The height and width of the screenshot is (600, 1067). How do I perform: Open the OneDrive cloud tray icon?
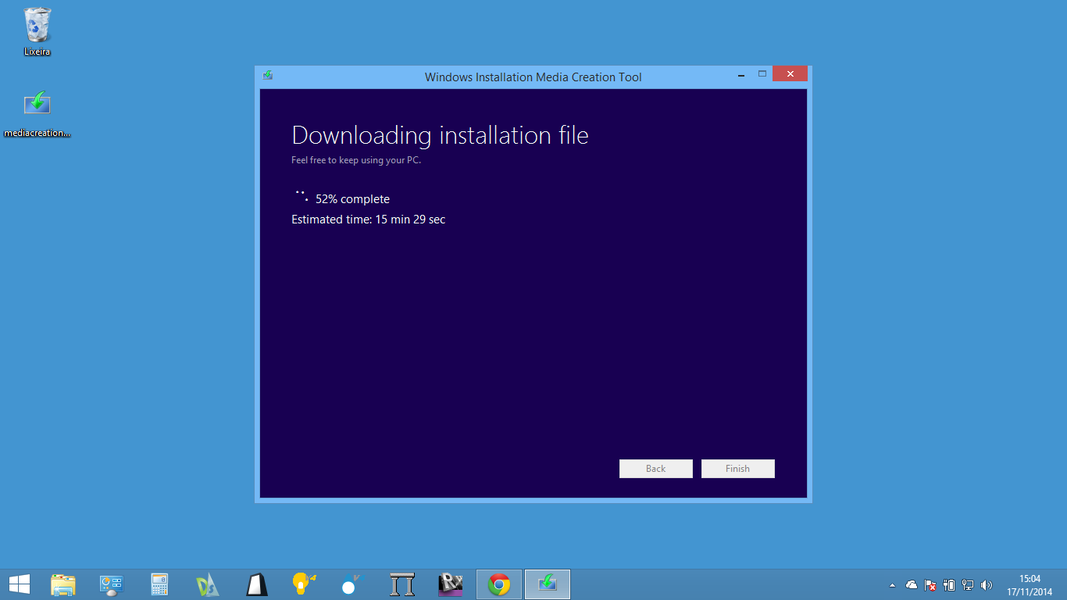(x=911, y=585)
